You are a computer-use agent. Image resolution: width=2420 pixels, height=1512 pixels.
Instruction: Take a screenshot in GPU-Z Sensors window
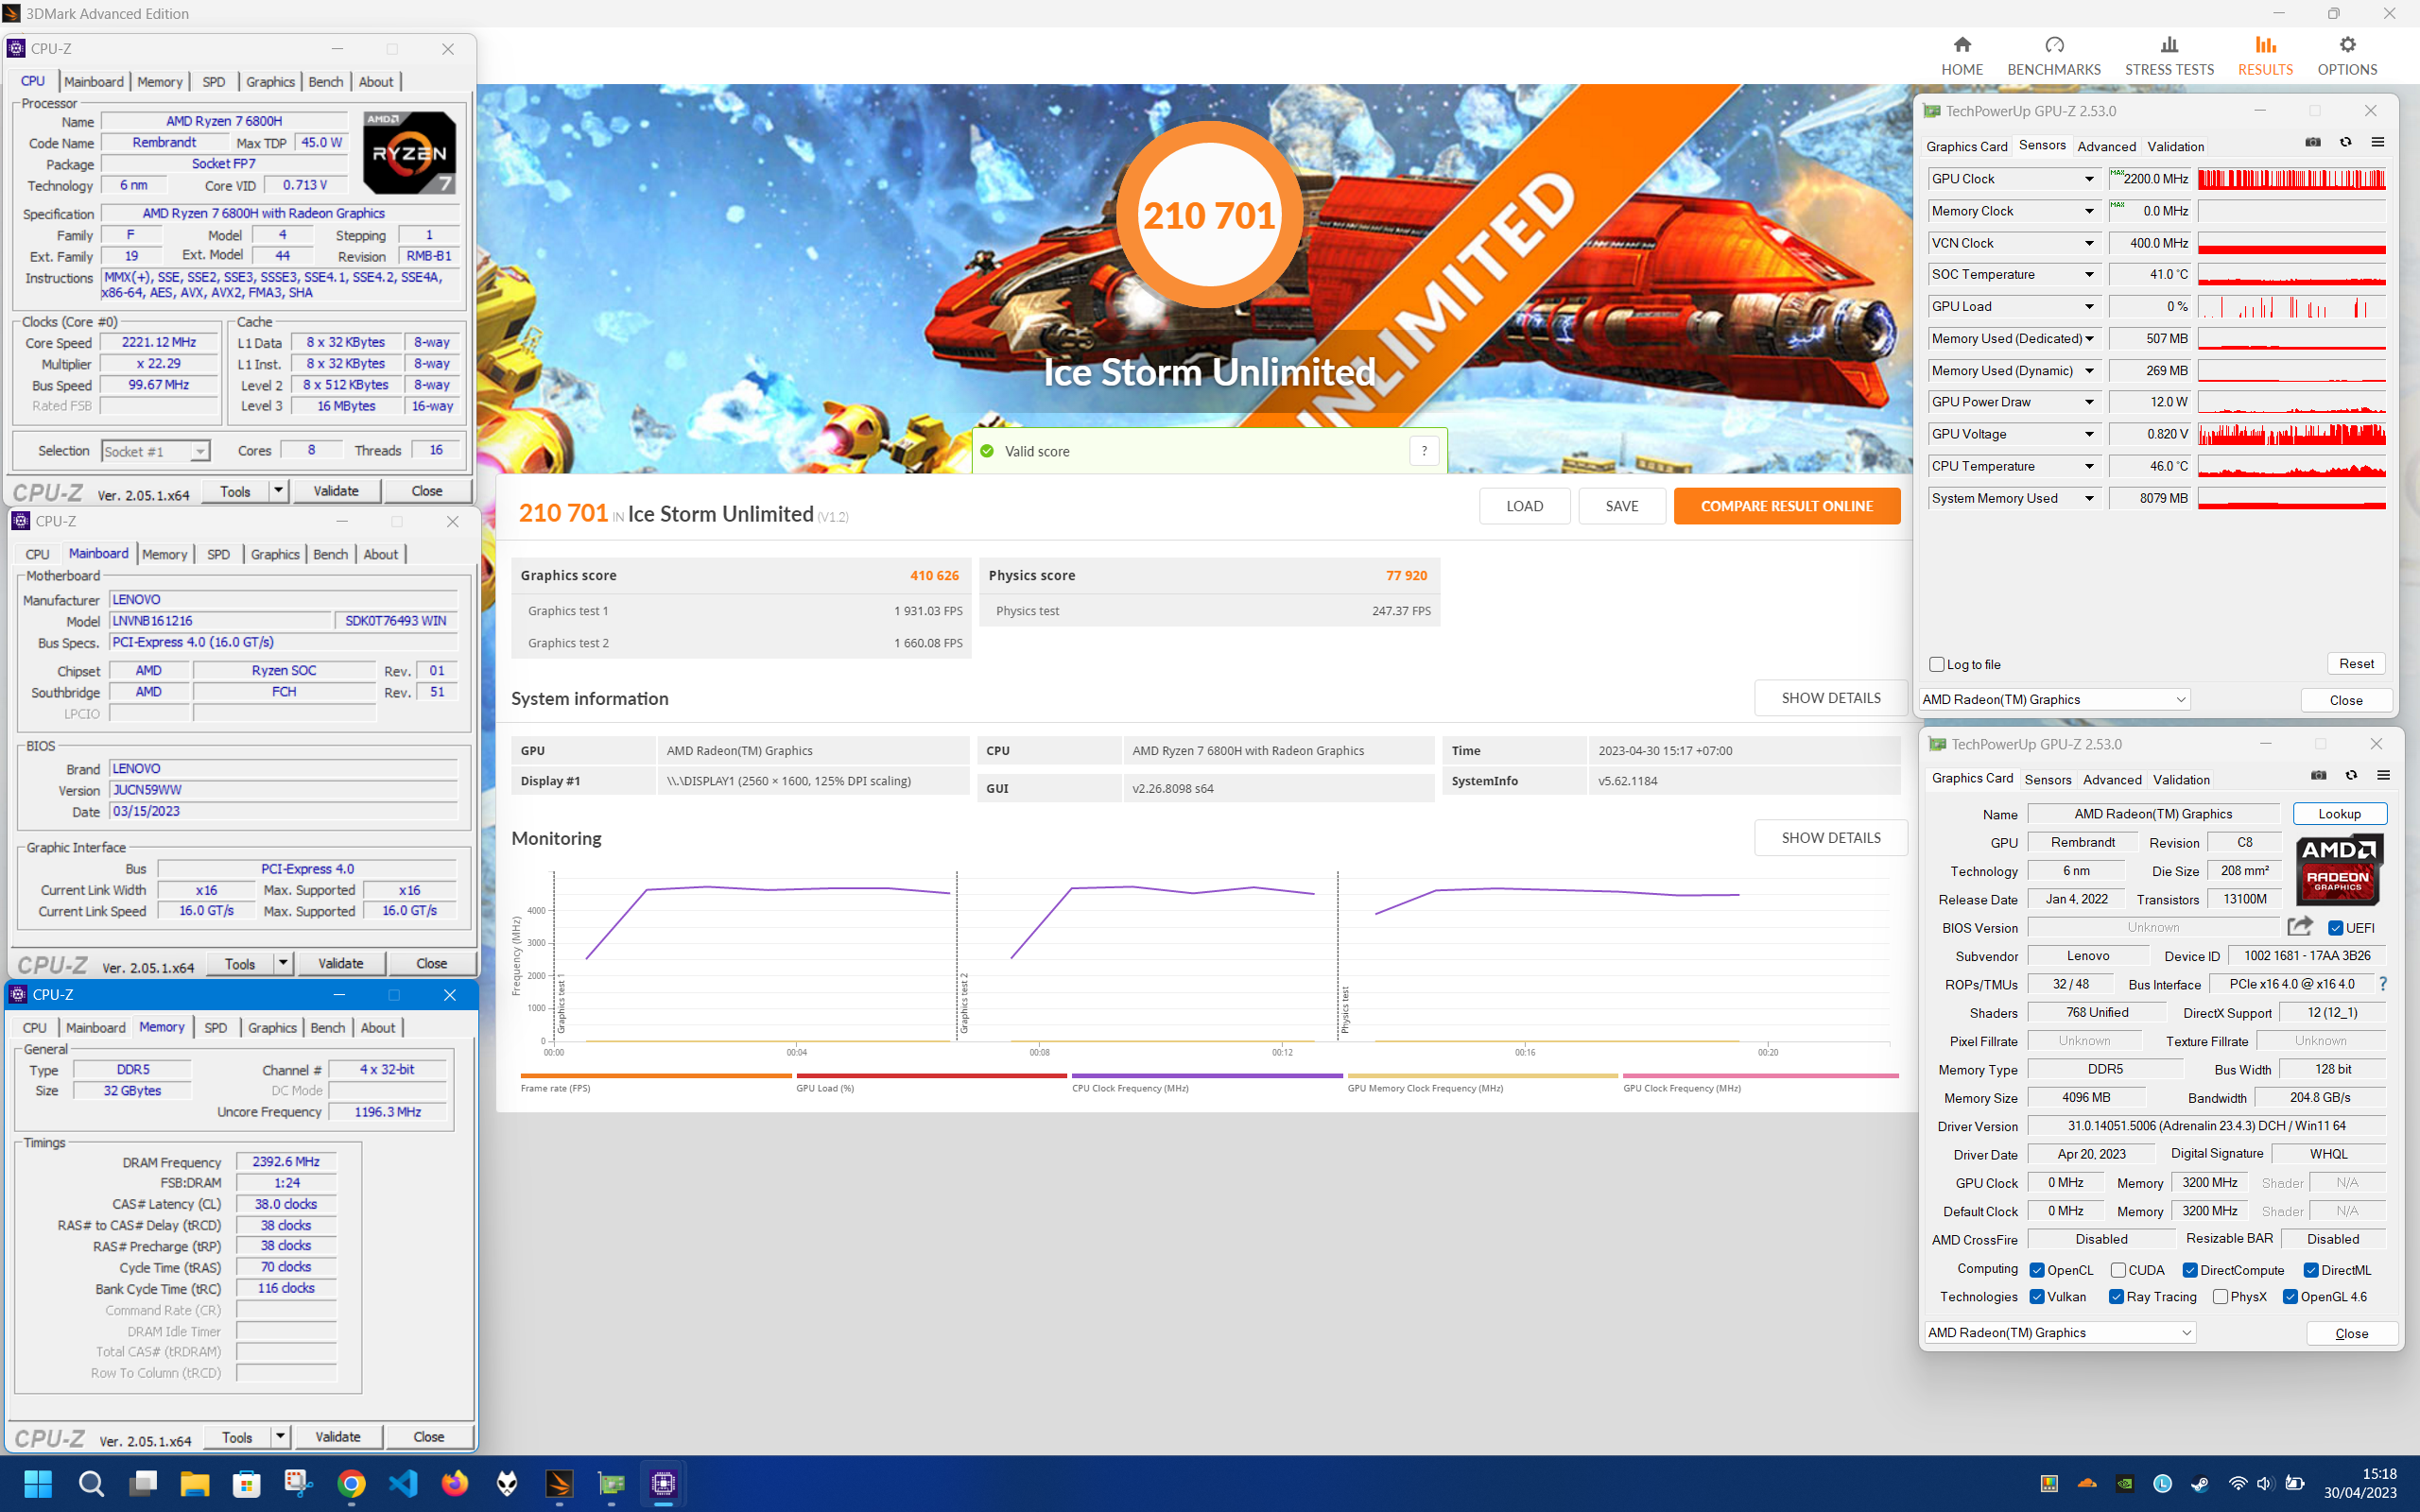pyautogui.click(x=2312, y=143)
